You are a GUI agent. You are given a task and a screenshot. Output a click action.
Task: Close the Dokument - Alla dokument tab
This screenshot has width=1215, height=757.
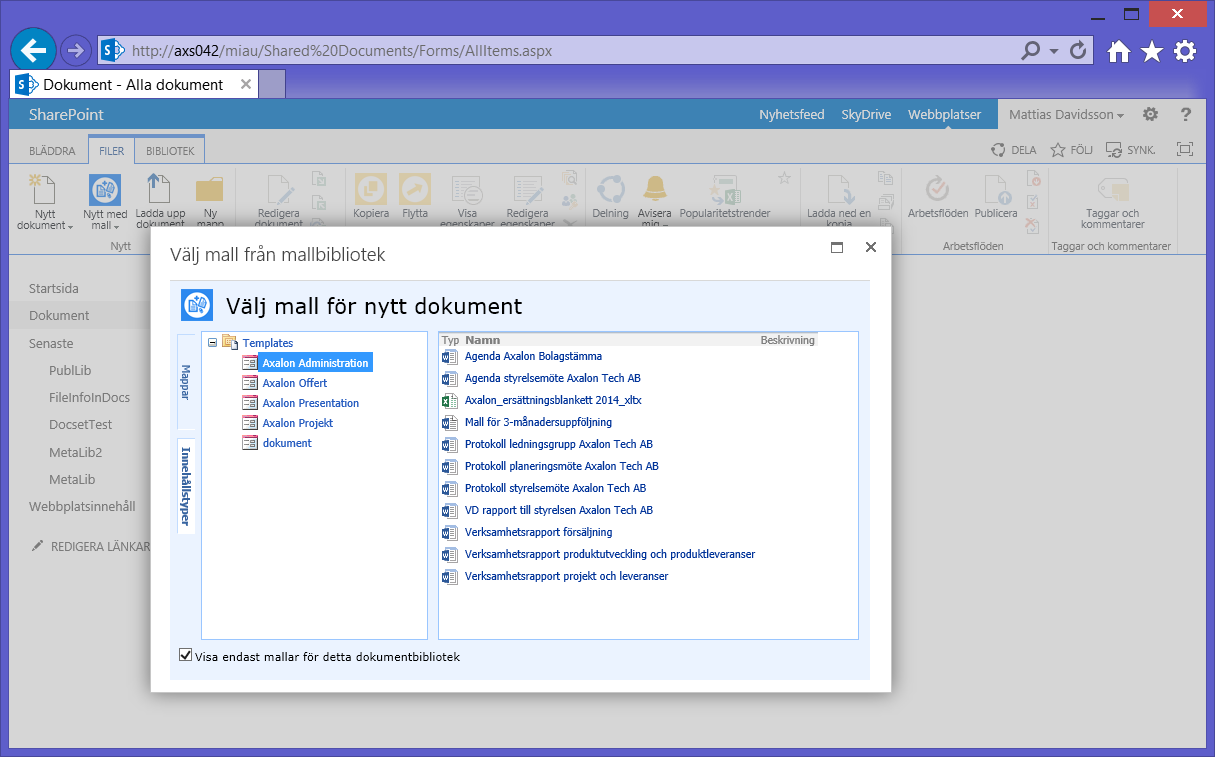[245, 84]
